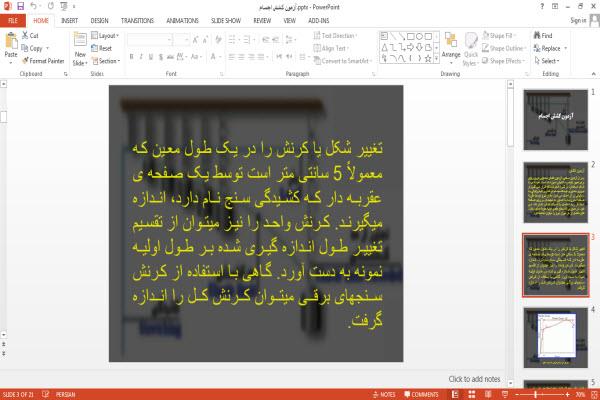Start Slide Show from status bar

click(505, 394)
